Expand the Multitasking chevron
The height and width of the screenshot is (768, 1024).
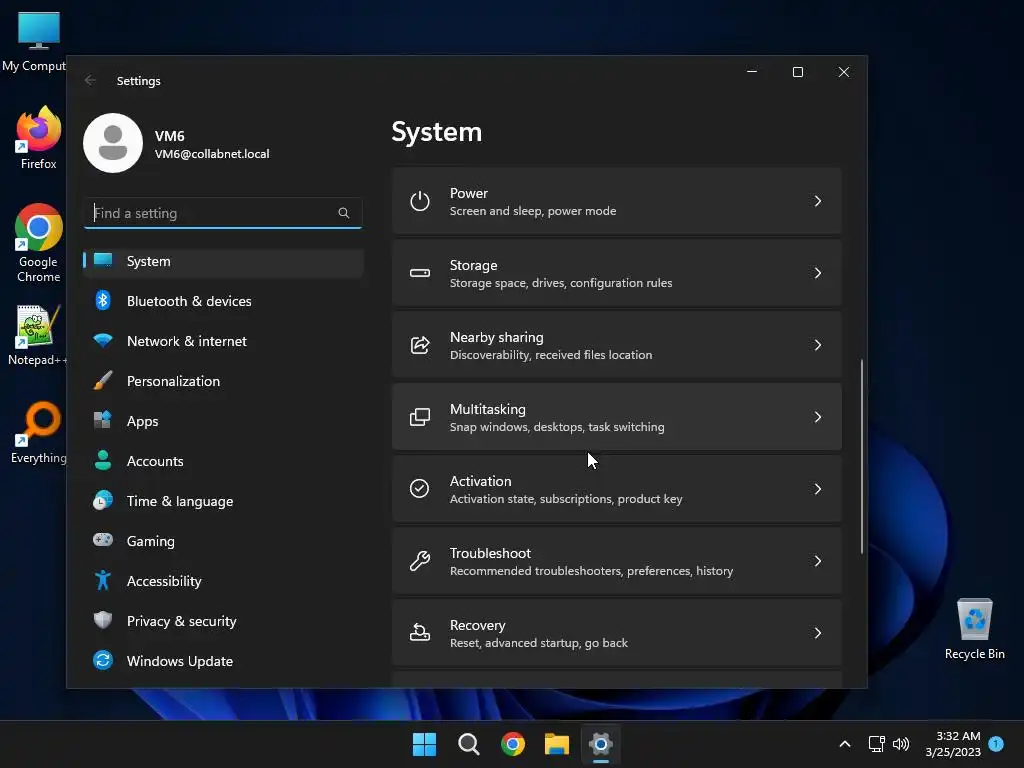[x=818, y=417]
